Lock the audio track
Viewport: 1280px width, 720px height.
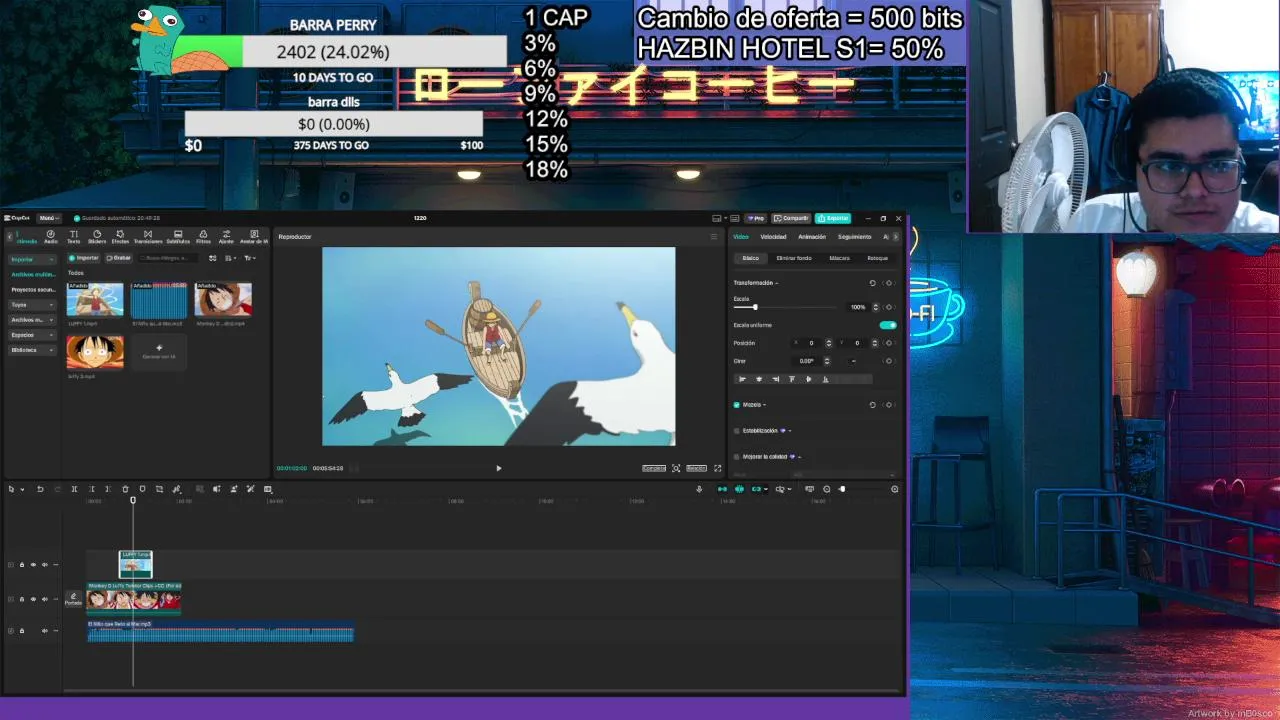point(22,631)
